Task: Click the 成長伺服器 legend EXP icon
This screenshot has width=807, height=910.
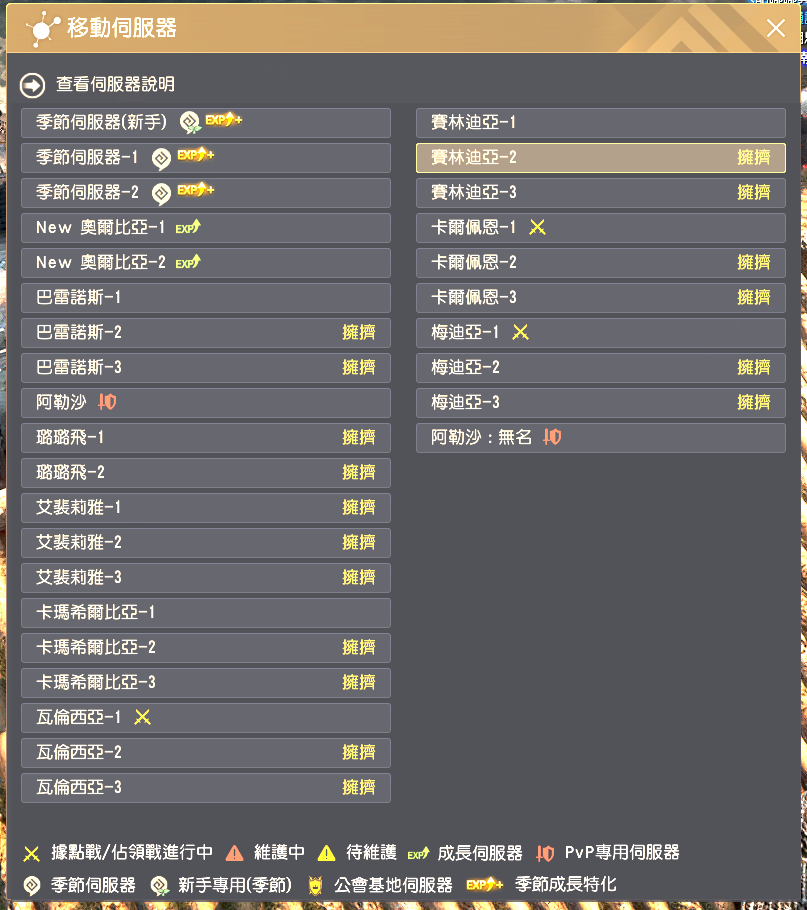Action: (x=418, y=854)
